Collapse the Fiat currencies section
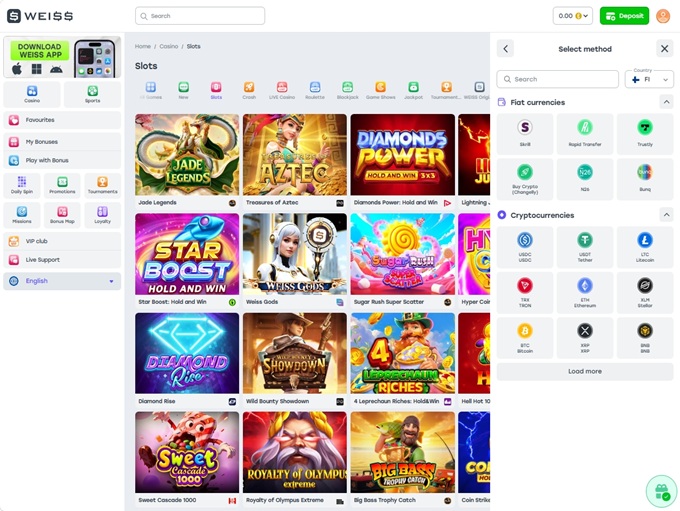 (666, 102)
